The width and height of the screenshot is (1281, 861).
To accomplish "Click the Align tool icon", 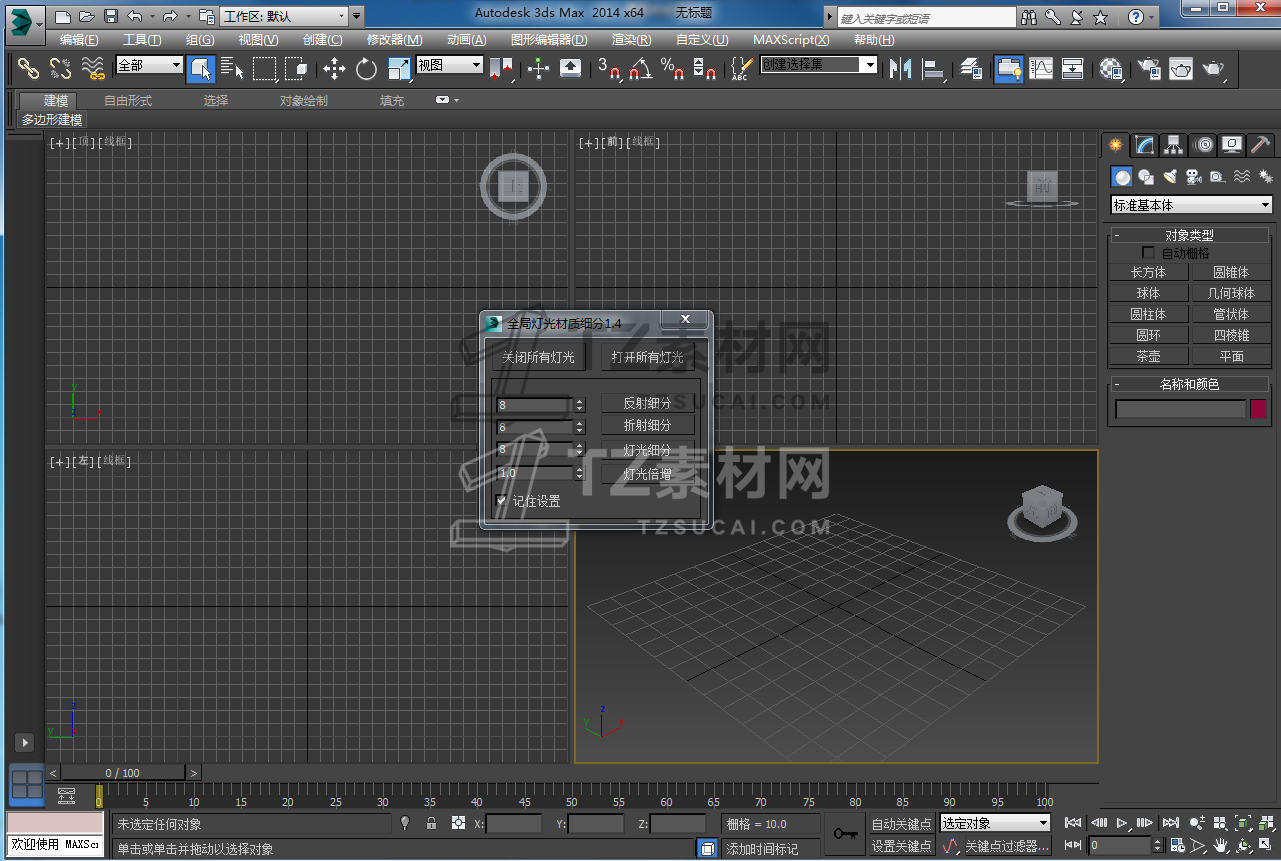I will (x=934, y=68).
